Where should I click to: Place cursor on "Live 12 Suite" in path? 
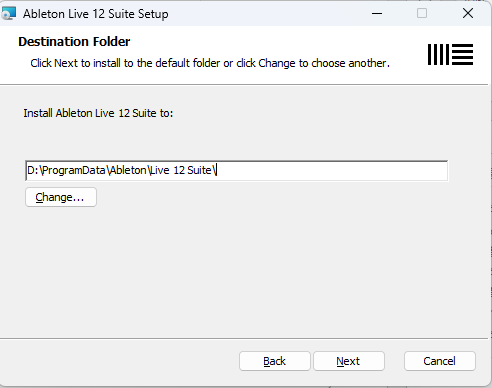tap(181, 170)
